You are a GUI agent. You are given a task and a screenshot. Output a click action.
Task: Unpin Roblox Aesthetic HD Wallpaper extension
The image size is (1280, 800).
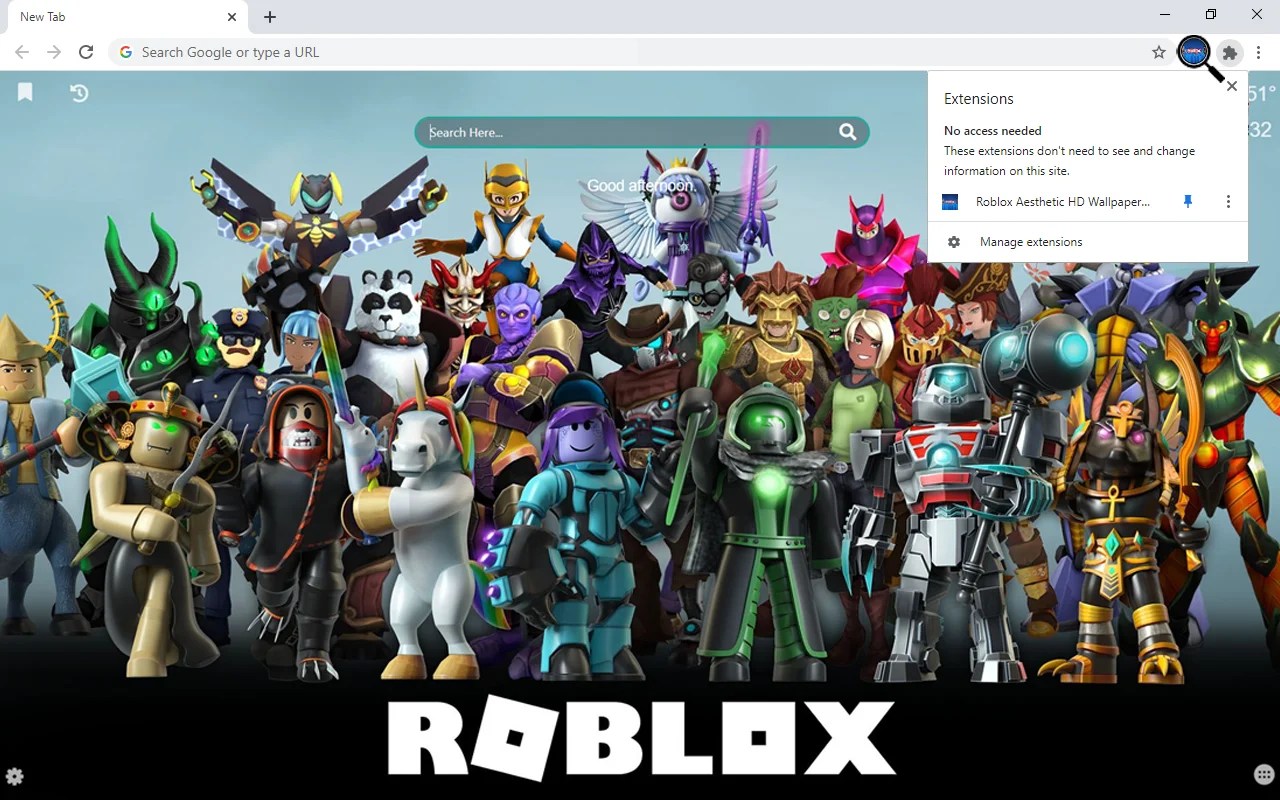[x=1188, y=202]
